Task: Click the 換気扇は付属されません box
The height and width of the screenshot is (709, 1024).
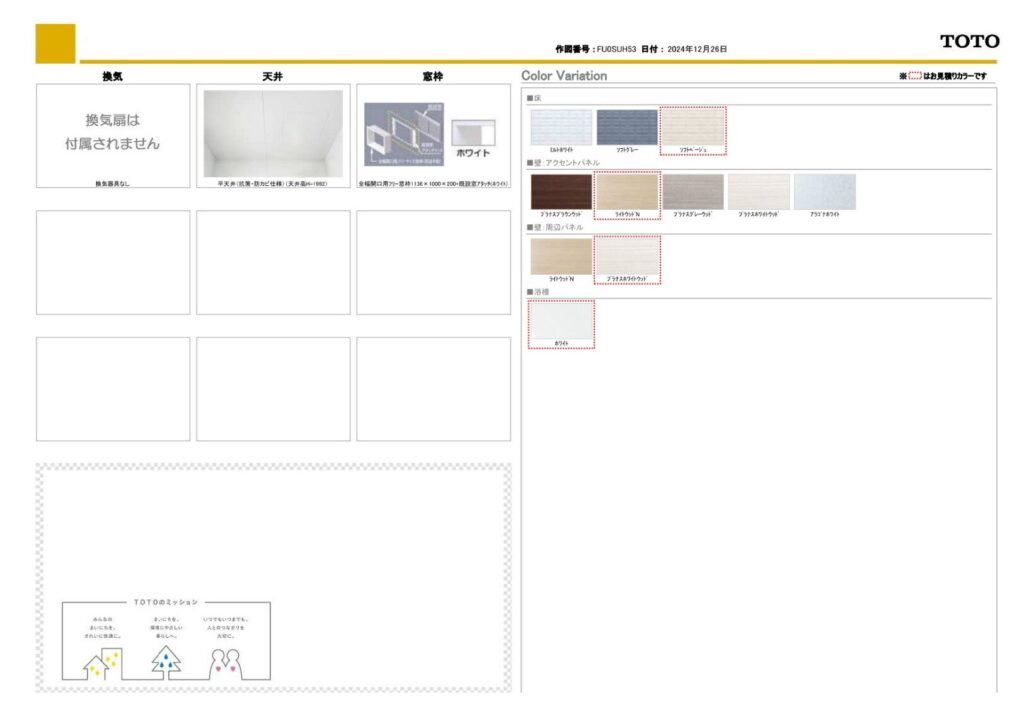Action: (112, 133)
